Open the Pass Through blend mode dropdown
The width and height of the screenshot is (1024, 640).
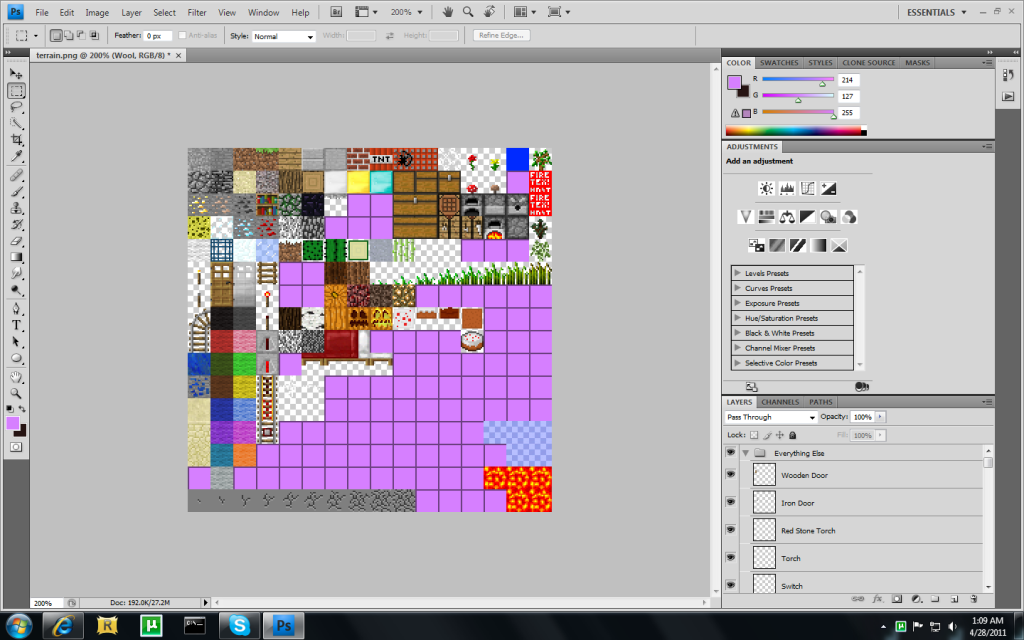tap(771, 417)
